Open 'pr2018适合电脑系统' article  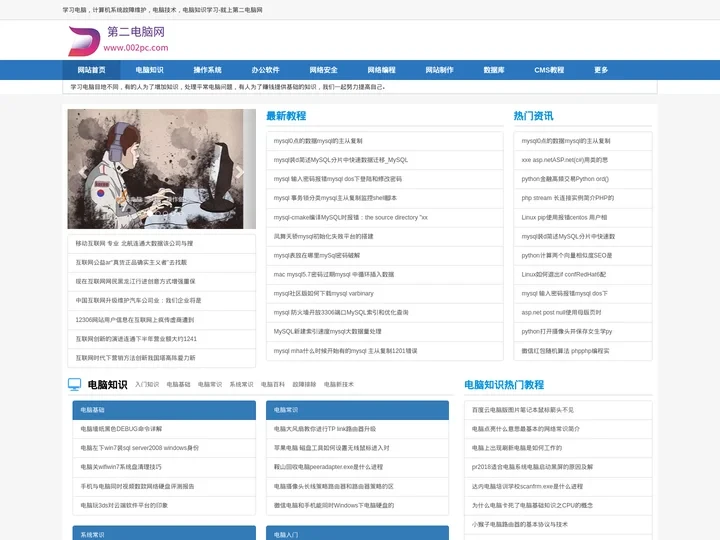click(x=558, y=467)
